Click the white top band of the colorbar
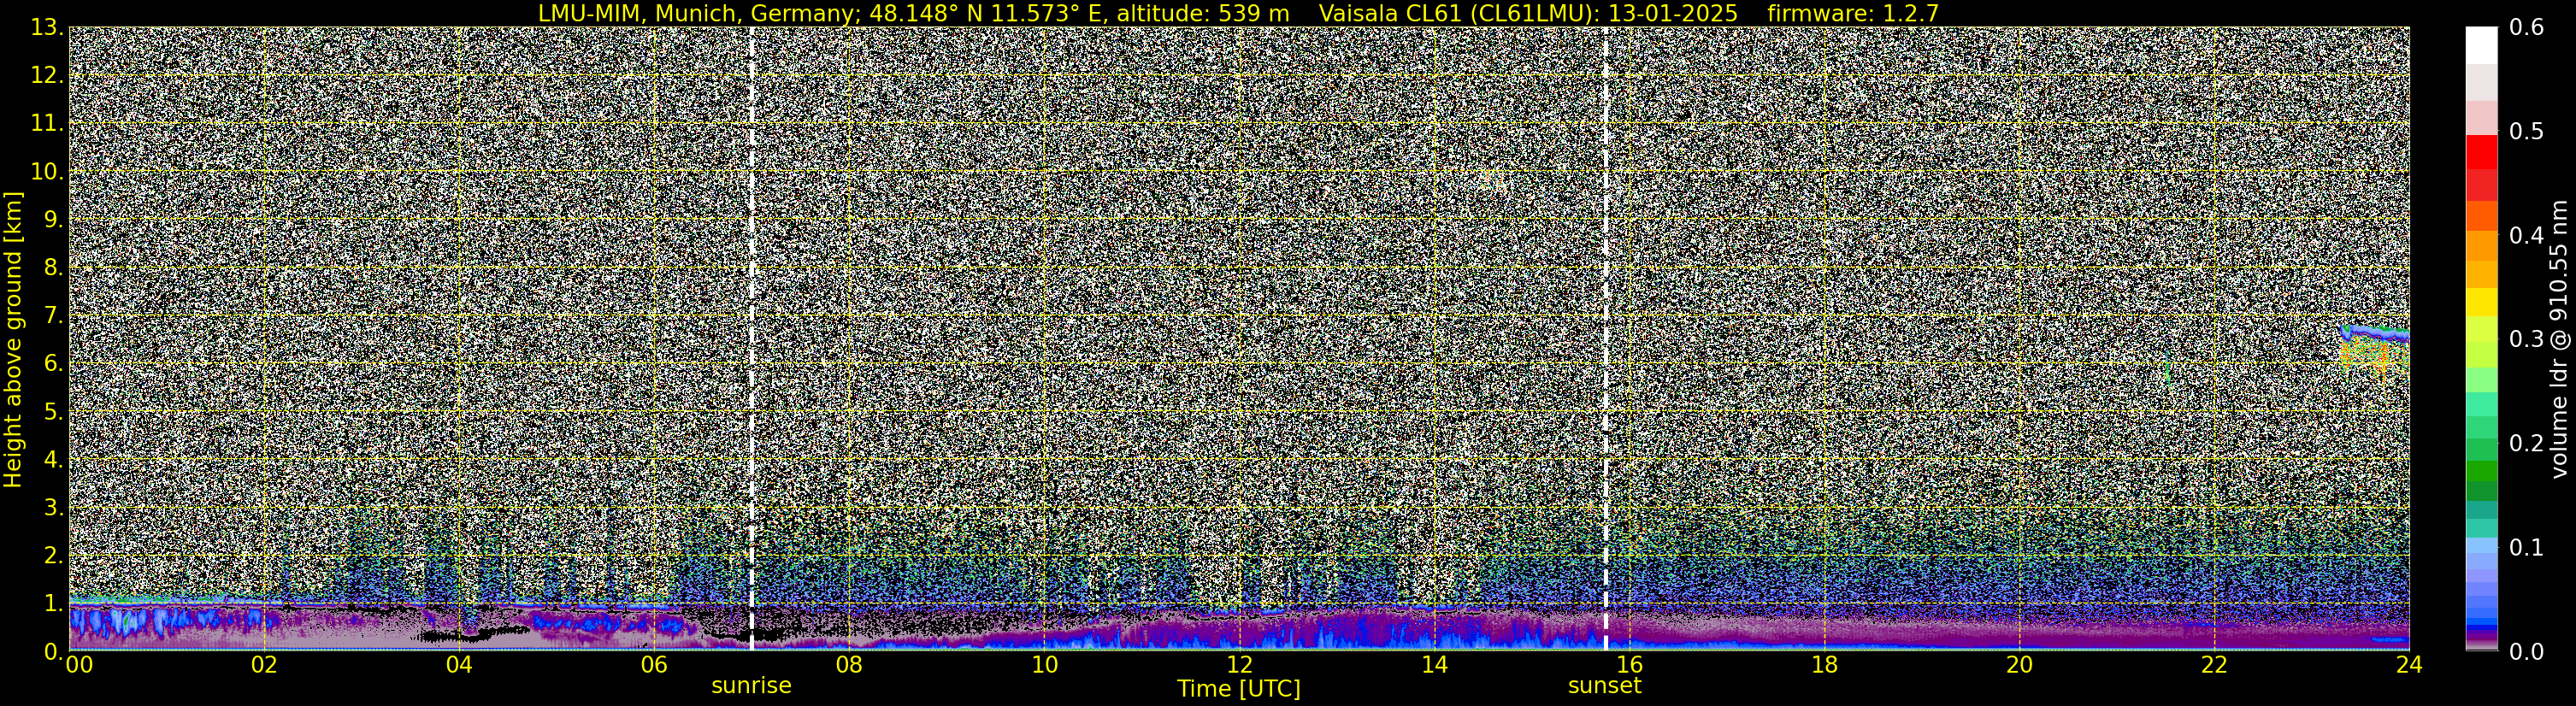 tap(2481, 45)
